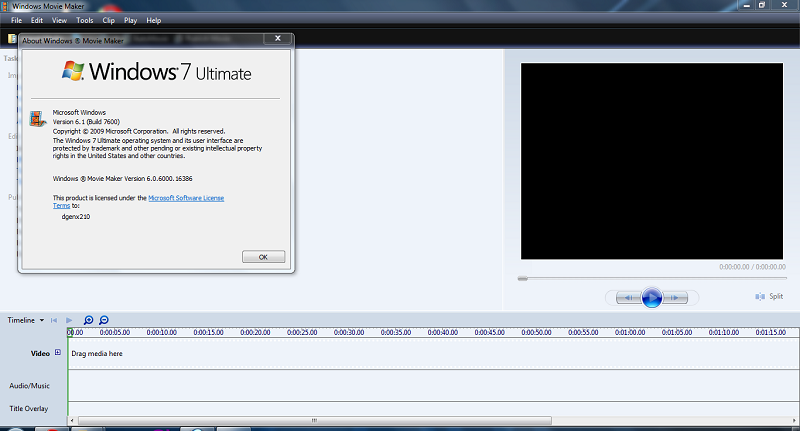Expand the Video track
The image size is (800, 431).
point(58,352)
